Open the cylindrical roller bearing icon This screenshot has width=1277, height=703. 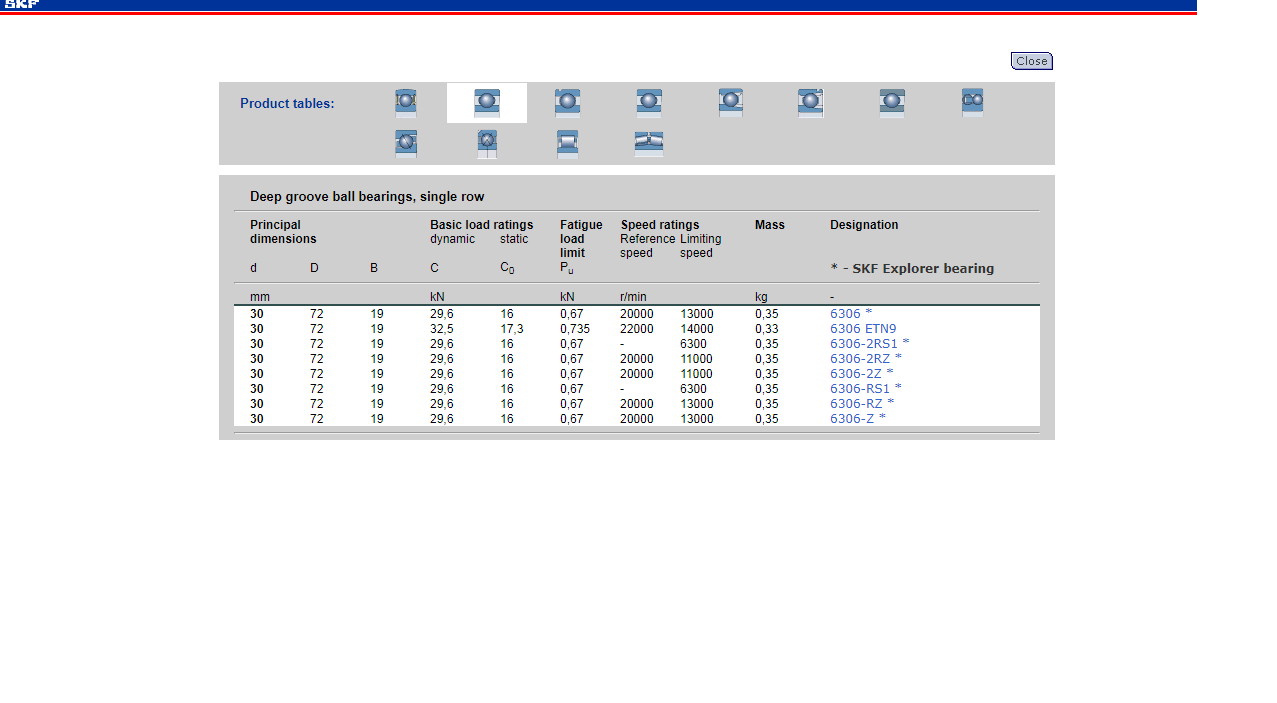click(x=567, y=144)
